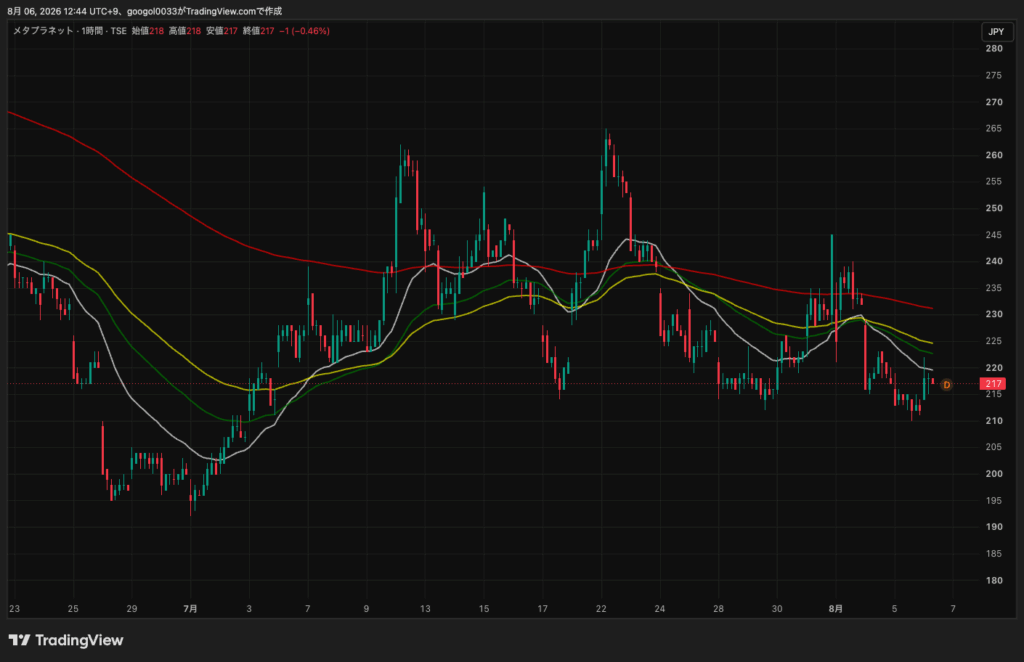Click the 始値218 open value in legend

[148, 31]
